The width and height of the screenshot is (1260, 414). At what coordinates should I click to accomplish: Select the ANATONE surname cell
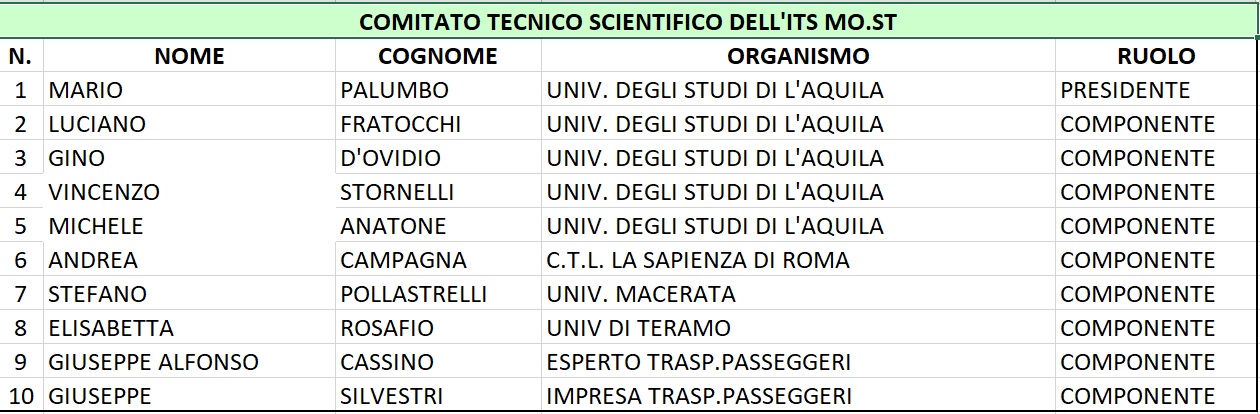coord(438,226)
